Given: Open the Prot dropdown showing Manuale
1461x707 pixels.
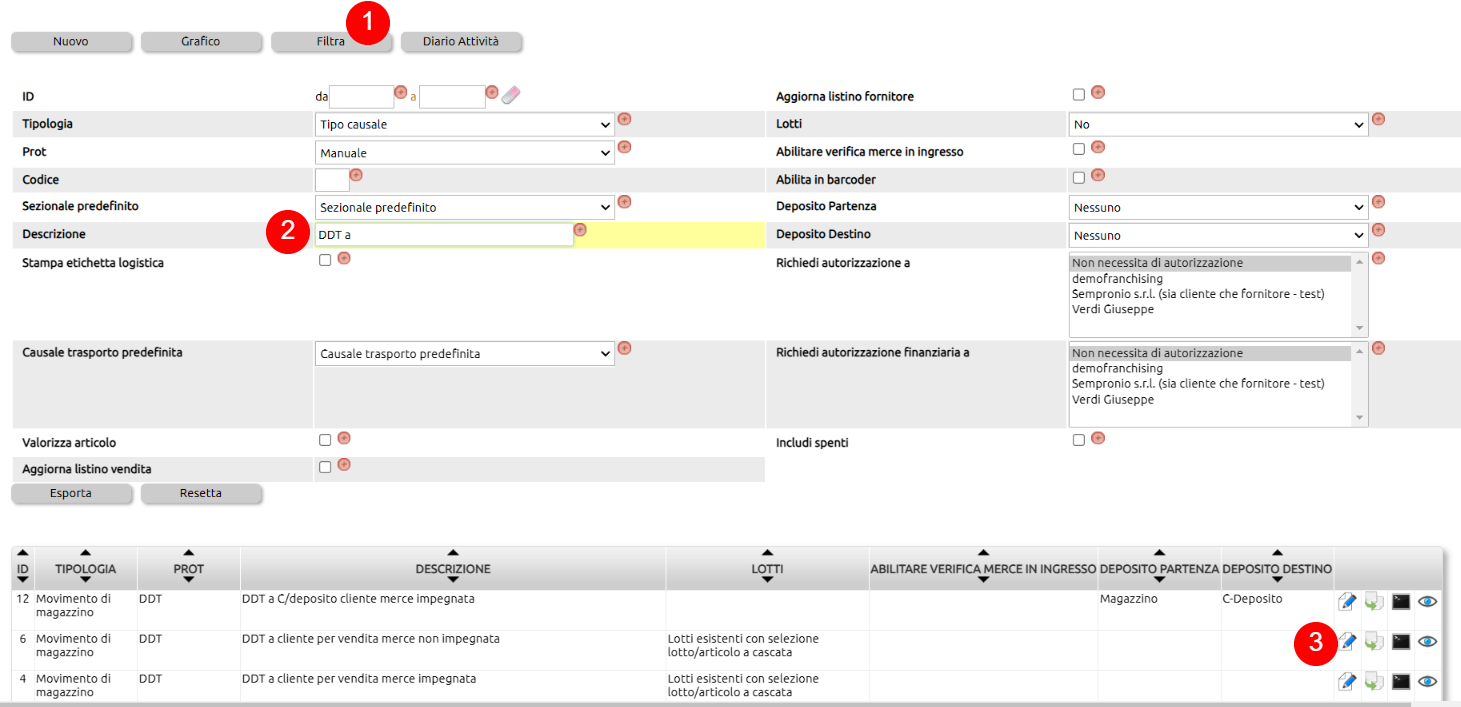Looking at the screenshot, I should tap(465, 153).
